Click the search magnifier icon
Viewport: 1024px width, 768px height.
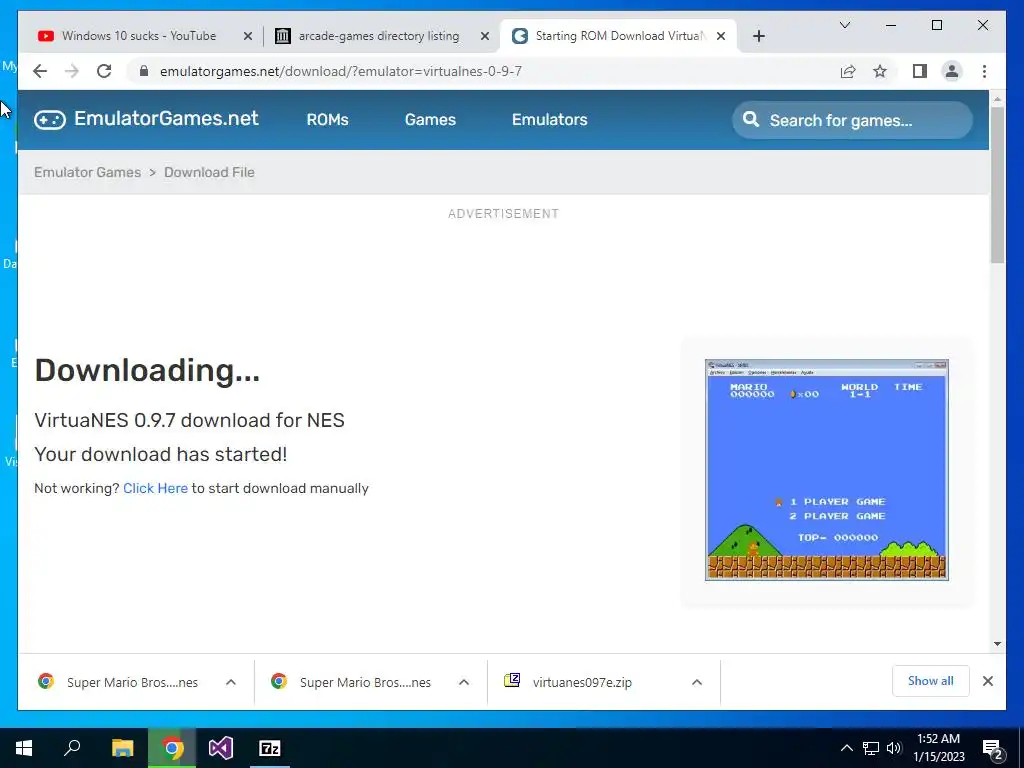(751, 120)
